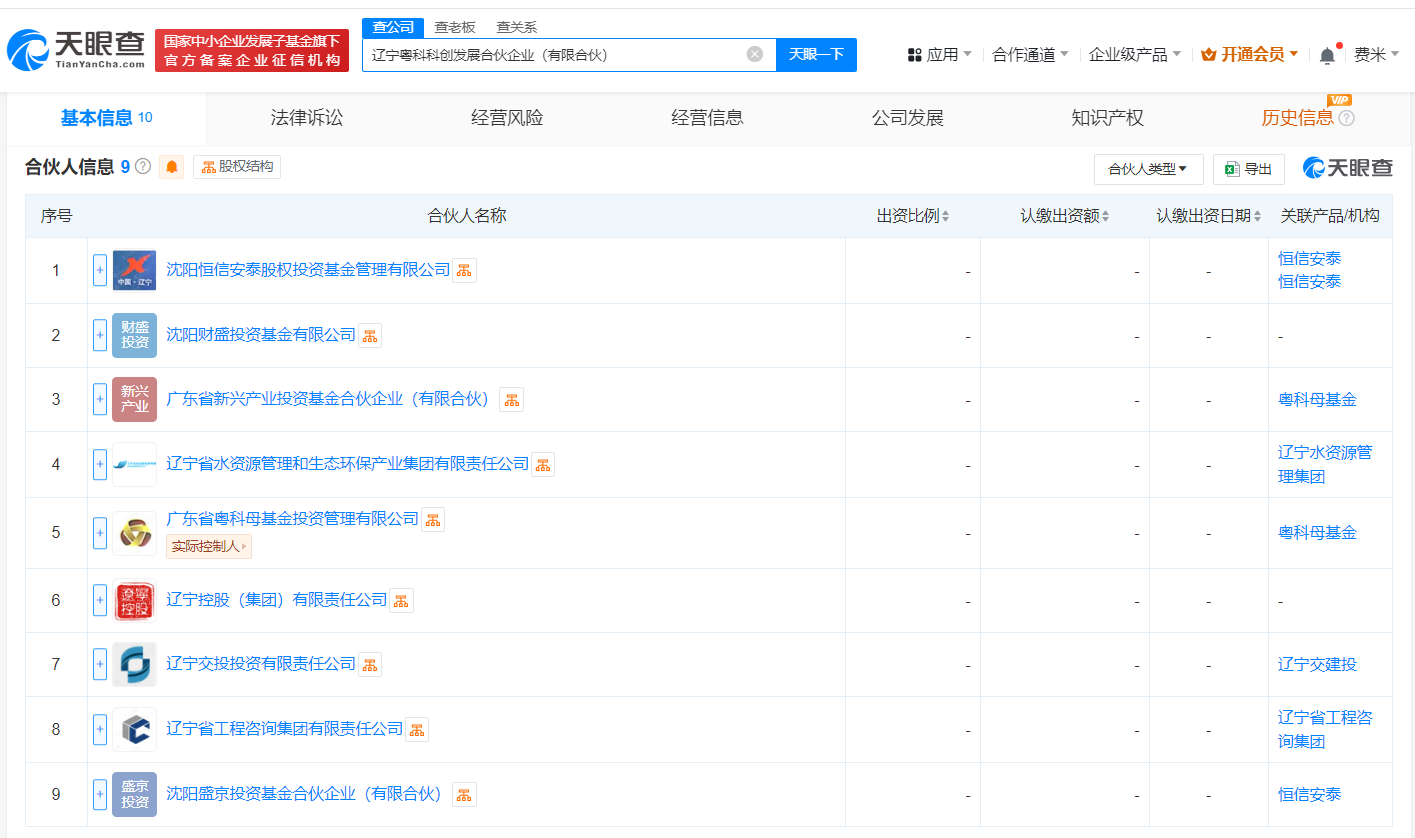Viewport: 1415px width, 838px height.
Task: Click the 财盛投资 logo tile
Action: click(134, 335)
